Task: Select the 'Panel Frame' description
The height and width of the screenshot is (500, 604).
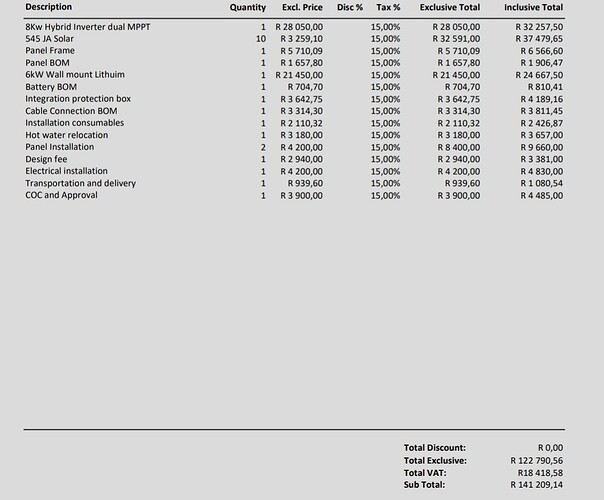Action: coord(50,50)
